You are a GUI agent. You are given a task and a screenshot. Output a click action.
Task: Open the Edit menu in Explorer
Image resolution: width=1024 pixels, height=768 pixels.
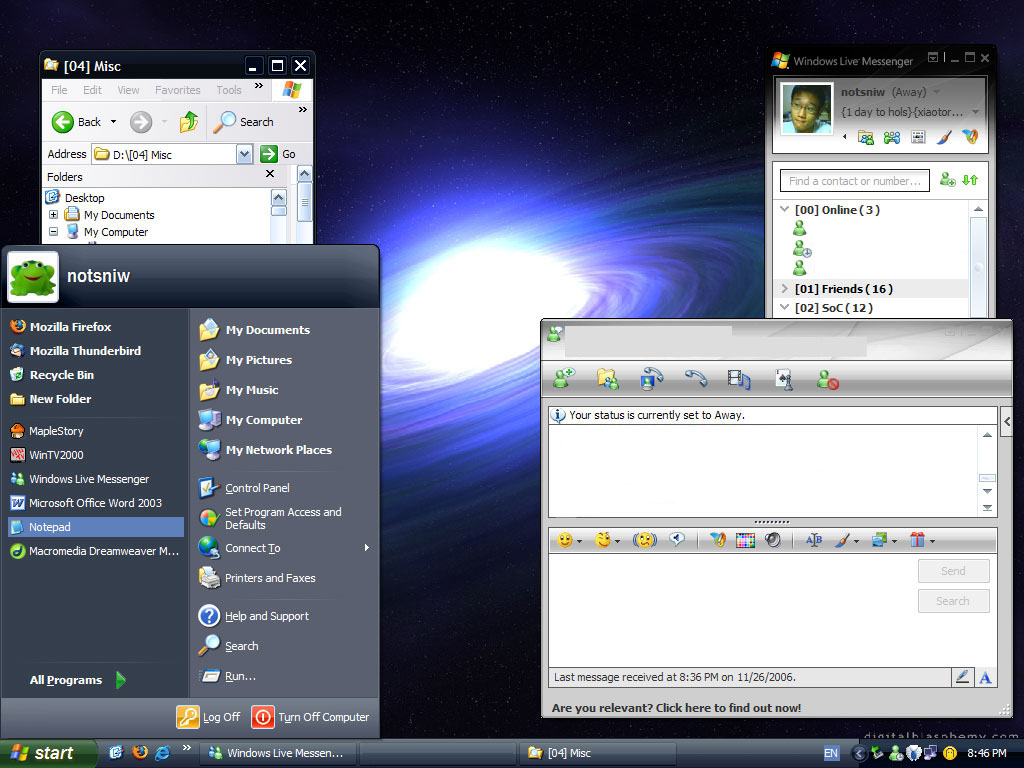(92, 90)
